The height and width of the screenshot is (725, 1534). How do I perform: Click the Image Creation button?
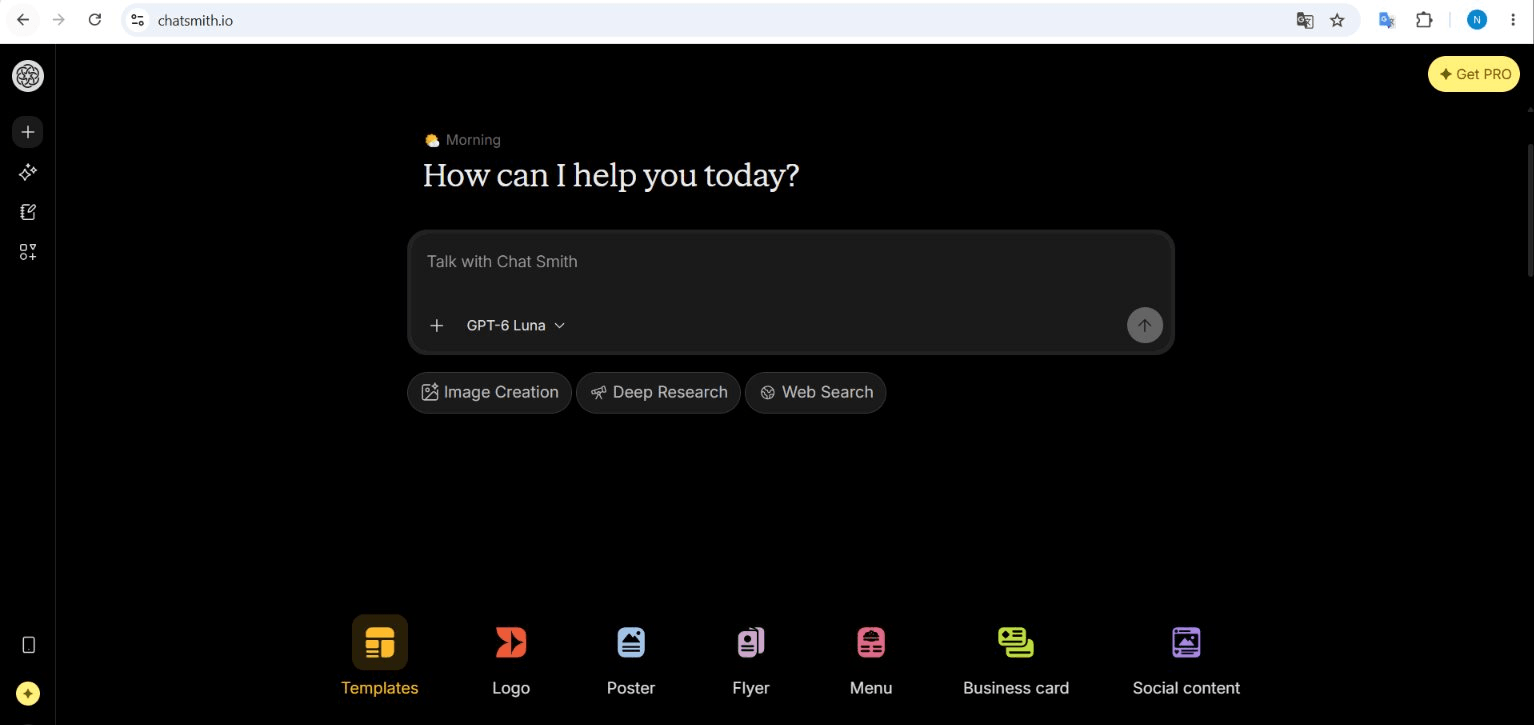(489, 393)
